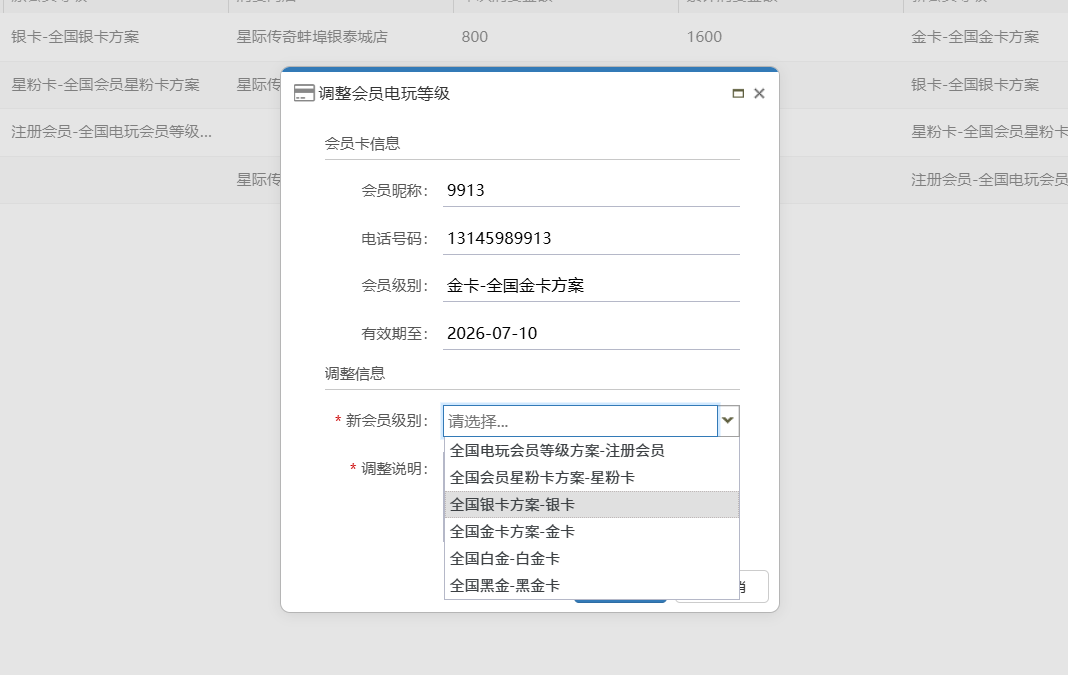Click the 电话号码 field with 13145989913
1068x675 pixels.
point(591,238)
